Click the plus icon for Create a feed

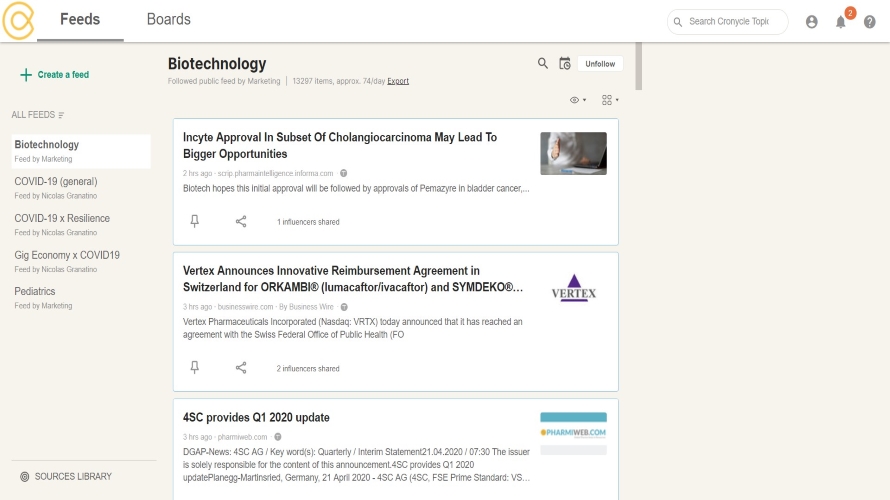click(26, 75)
